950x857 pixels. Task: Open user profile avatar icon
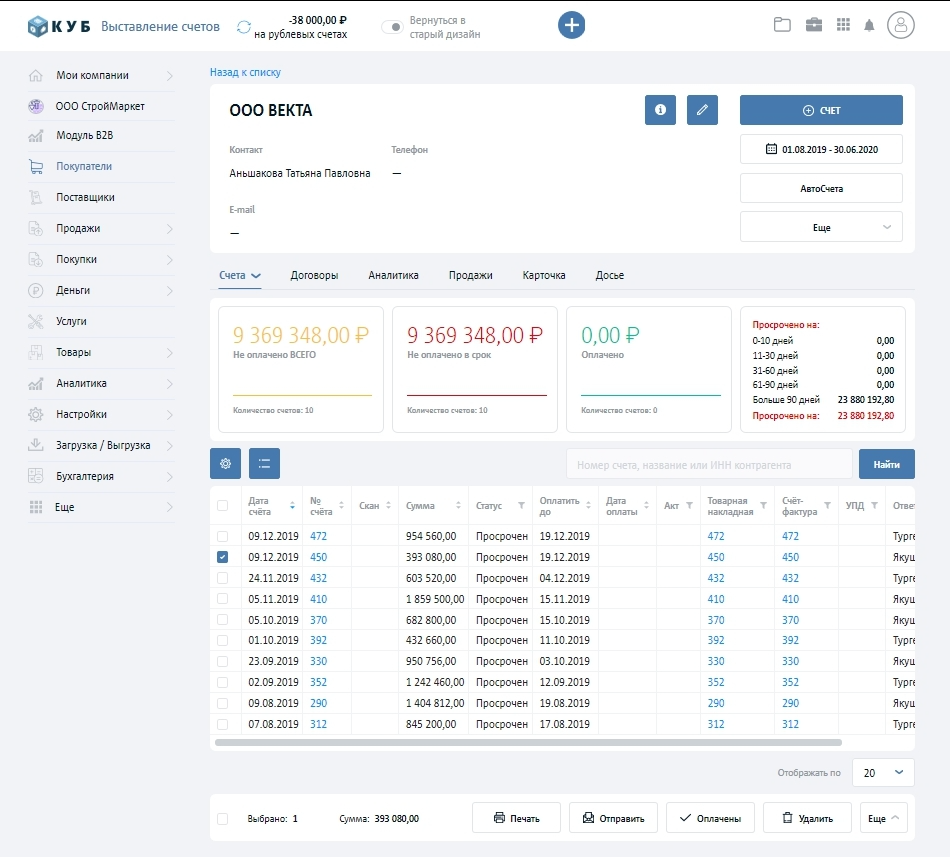pos(901,26)
